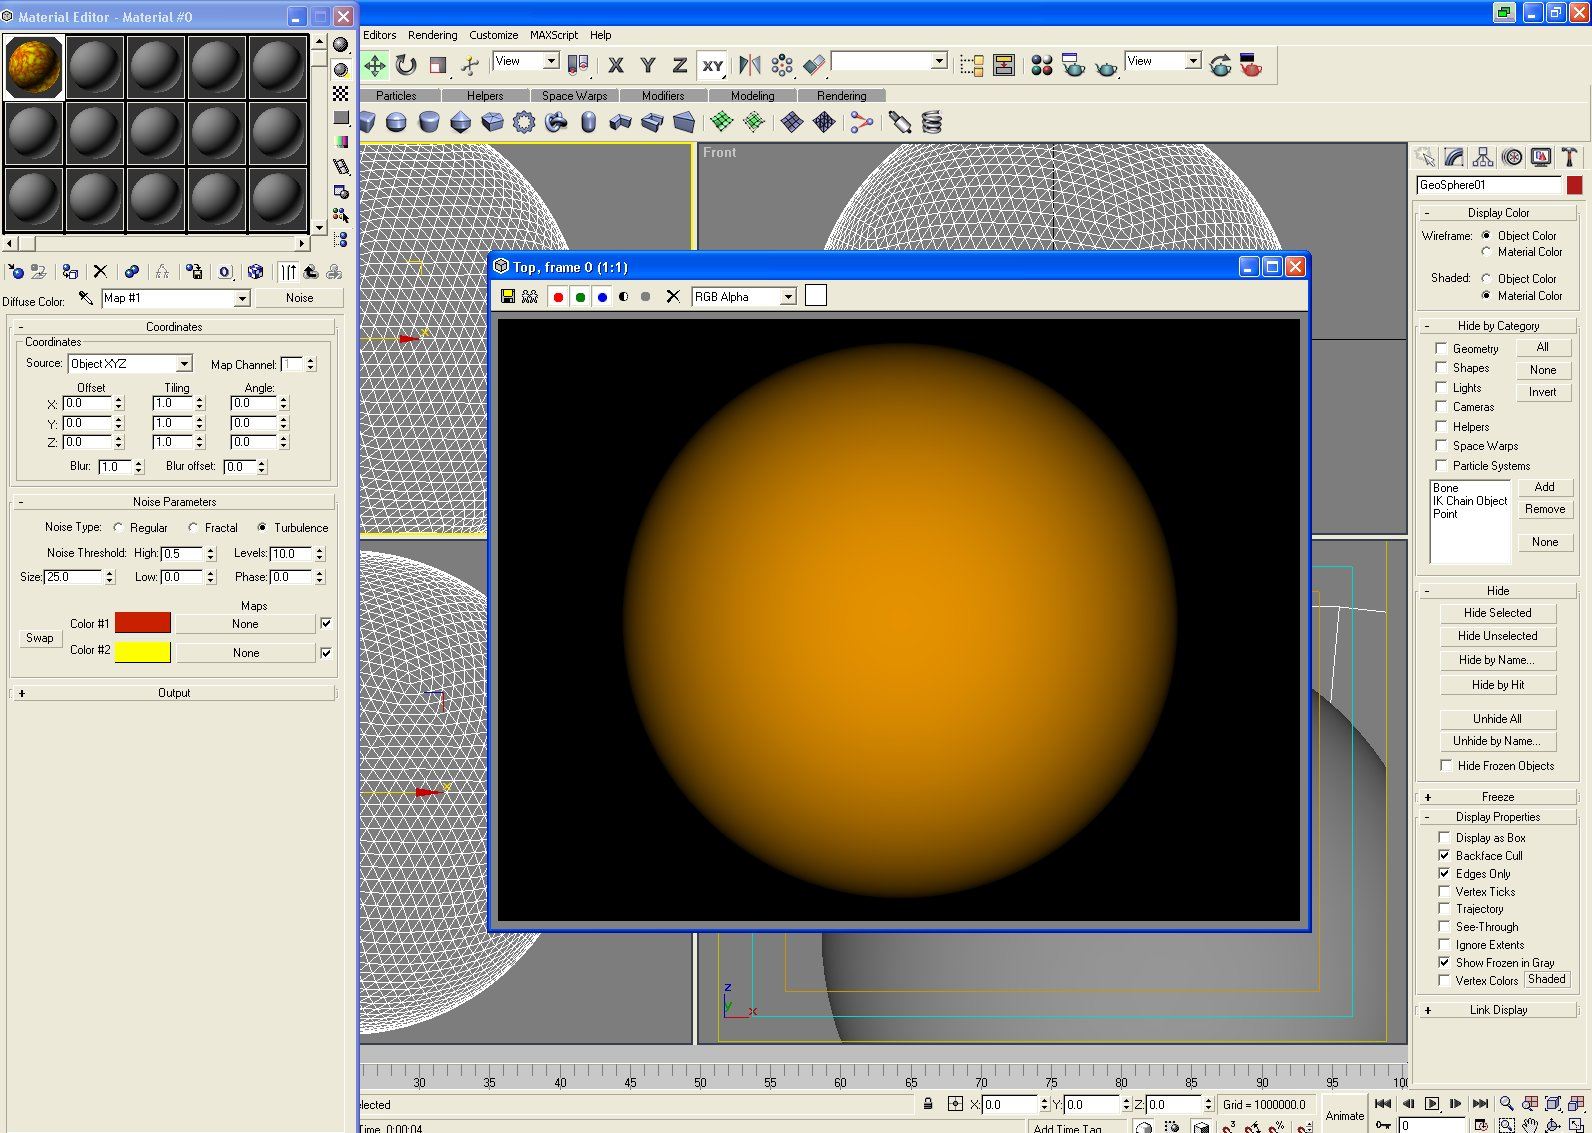Viewport: 1592px width, 1133px height.
Task: Toggle Show Map in Viewport cube icon
Action: coord(256,271)
